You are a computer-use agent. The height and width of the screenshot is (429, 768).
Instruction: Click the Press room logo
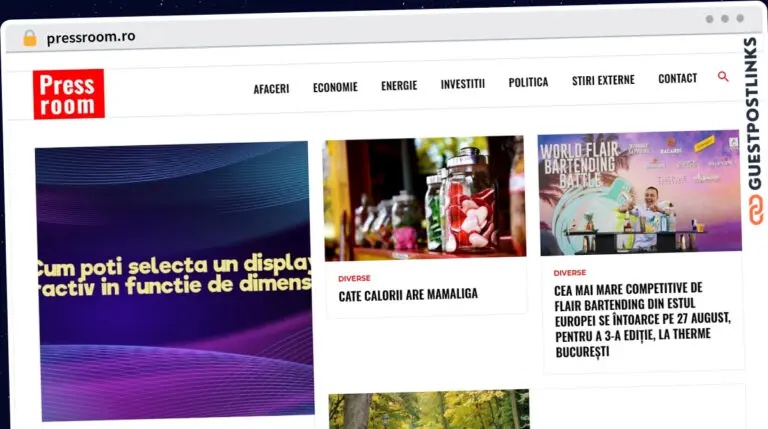pyautogui.click(x=69, y=94)
